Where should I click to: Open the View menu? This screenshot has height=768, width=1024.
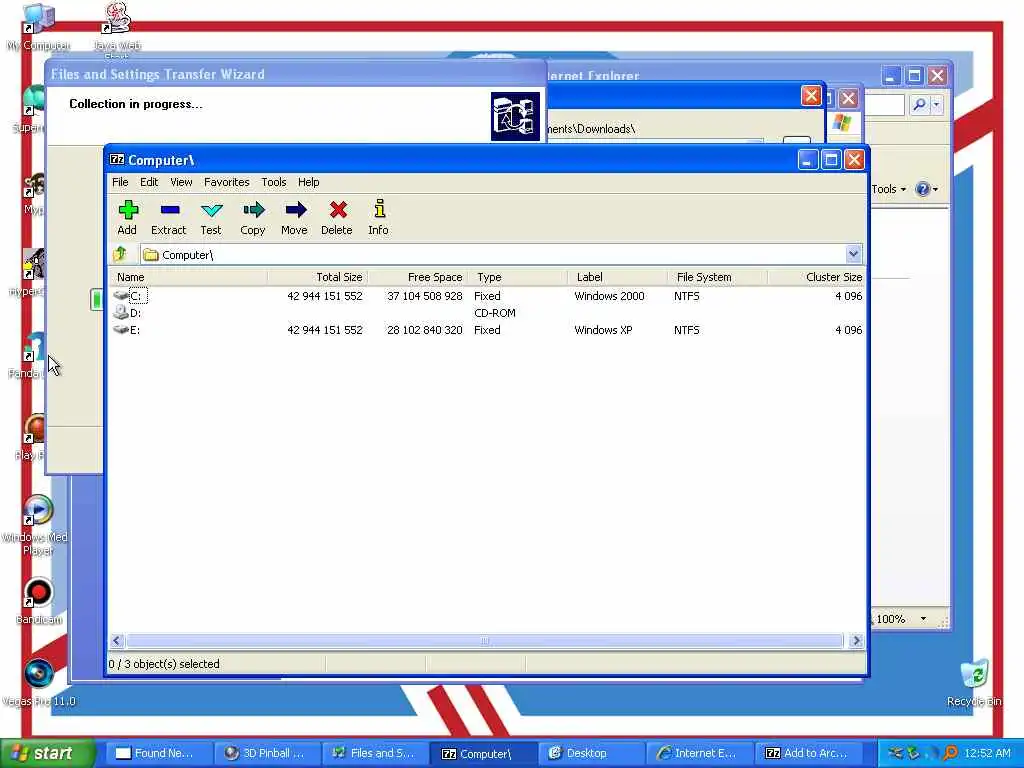[181, 182]
